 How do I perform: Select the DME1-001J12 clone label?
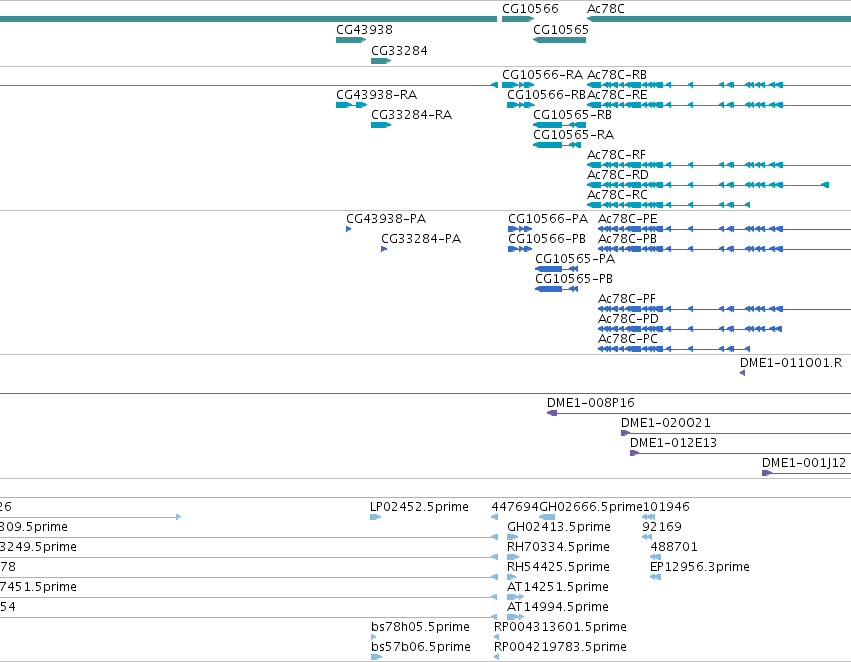pyautogui.click(x=804, y=463)
